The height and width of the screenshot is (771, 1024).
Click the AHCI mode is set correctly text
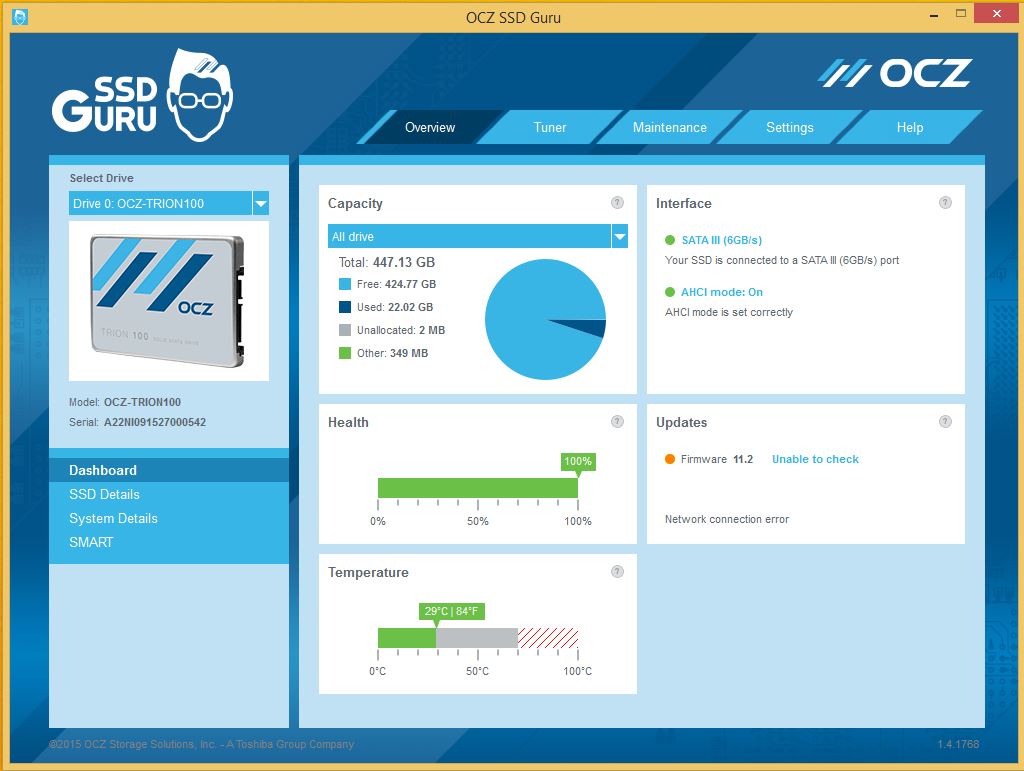coord(729,312)
